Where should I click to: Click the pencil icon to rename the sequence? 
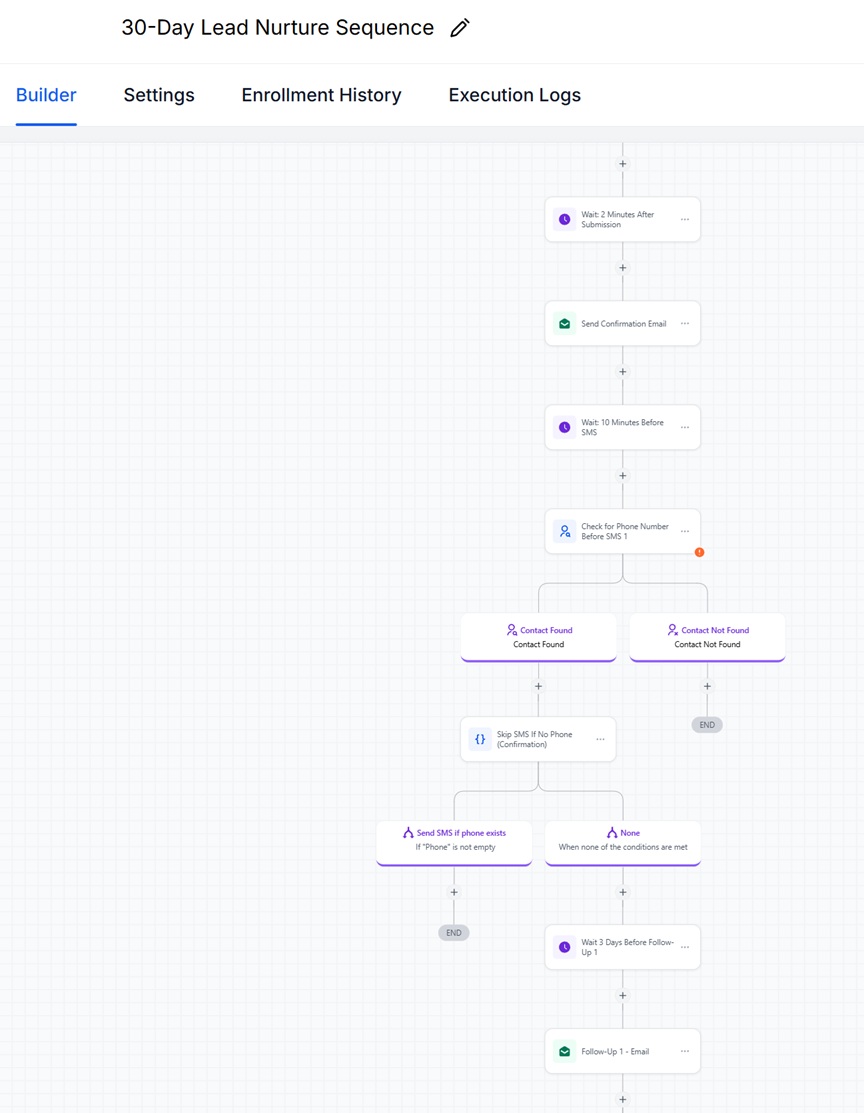(459, 27)
